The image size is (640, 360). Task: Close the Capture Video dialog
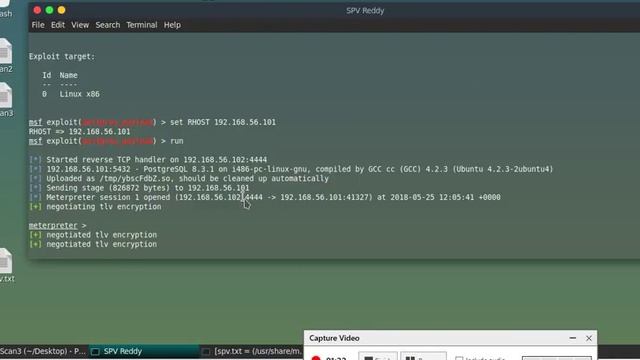(589, 338)
